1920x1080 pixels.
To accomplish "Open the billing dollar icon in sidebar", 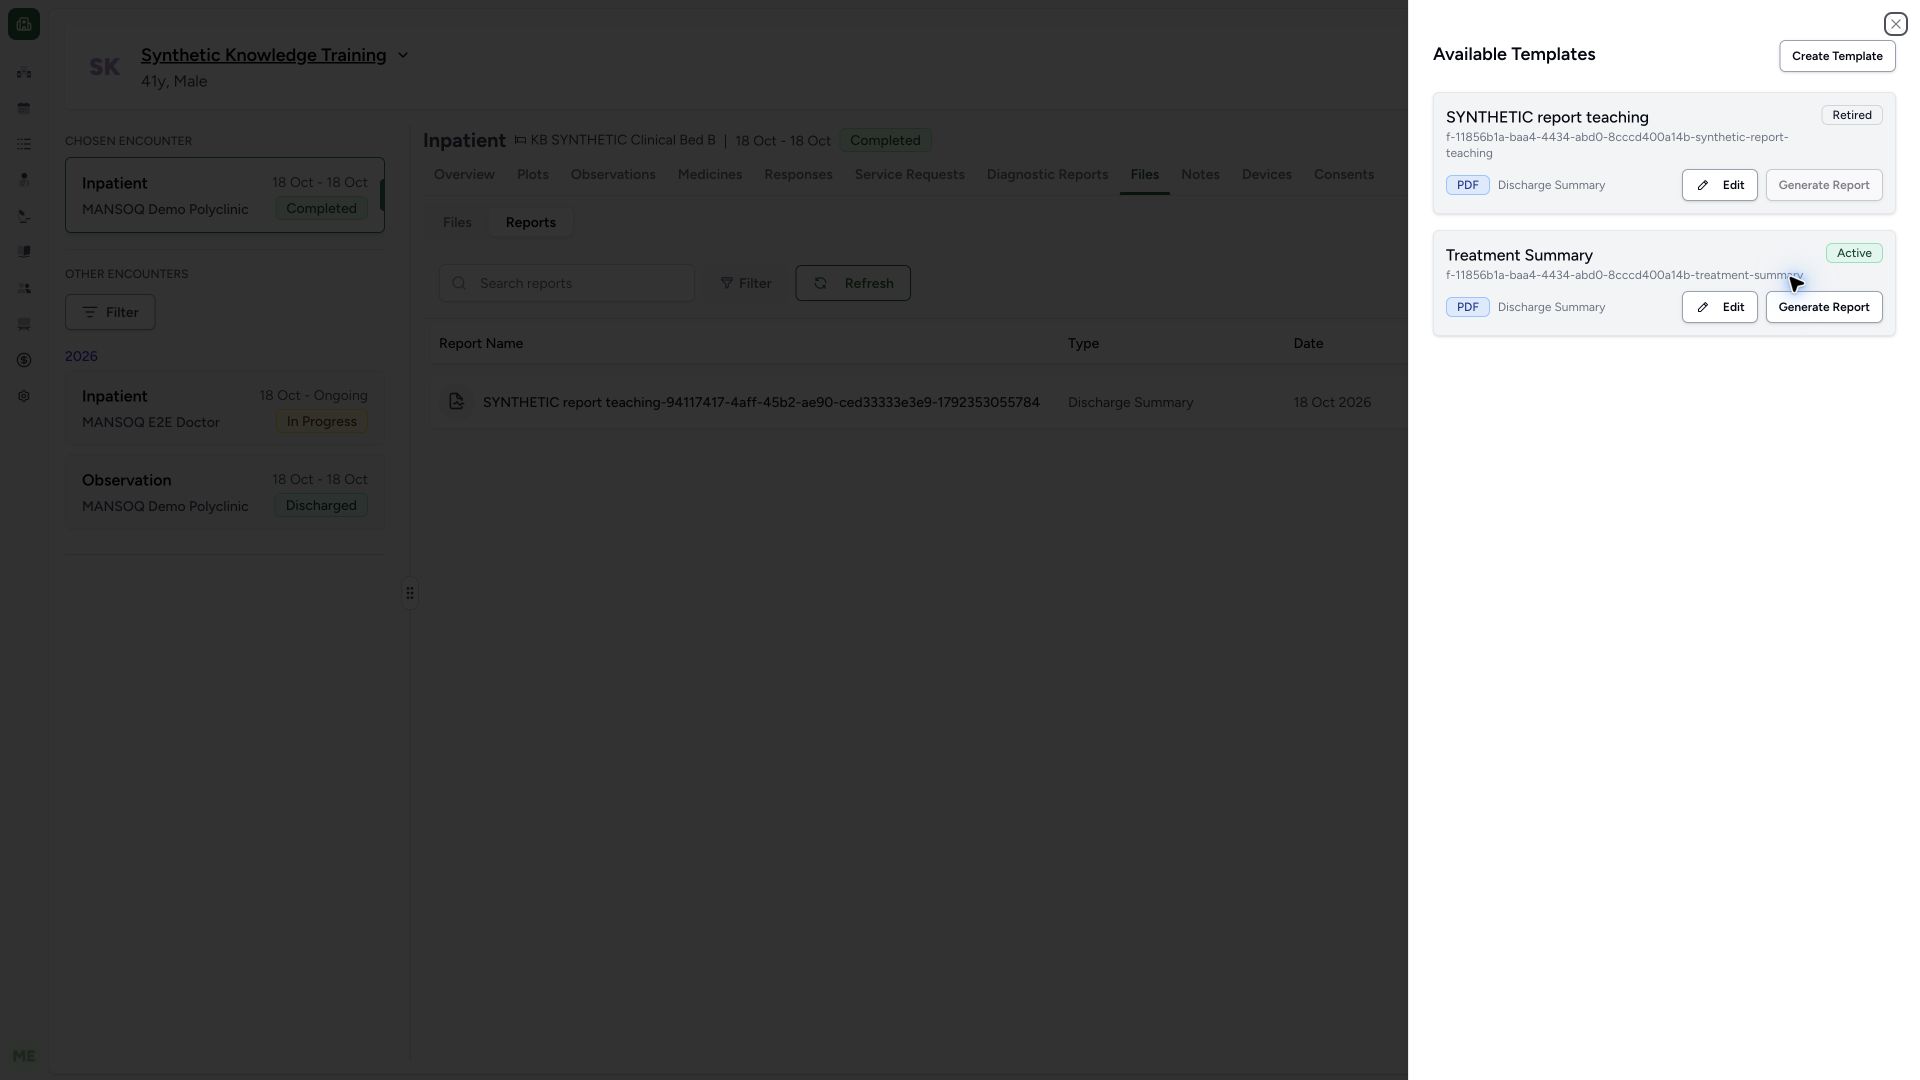I will [x=24, y=360].
